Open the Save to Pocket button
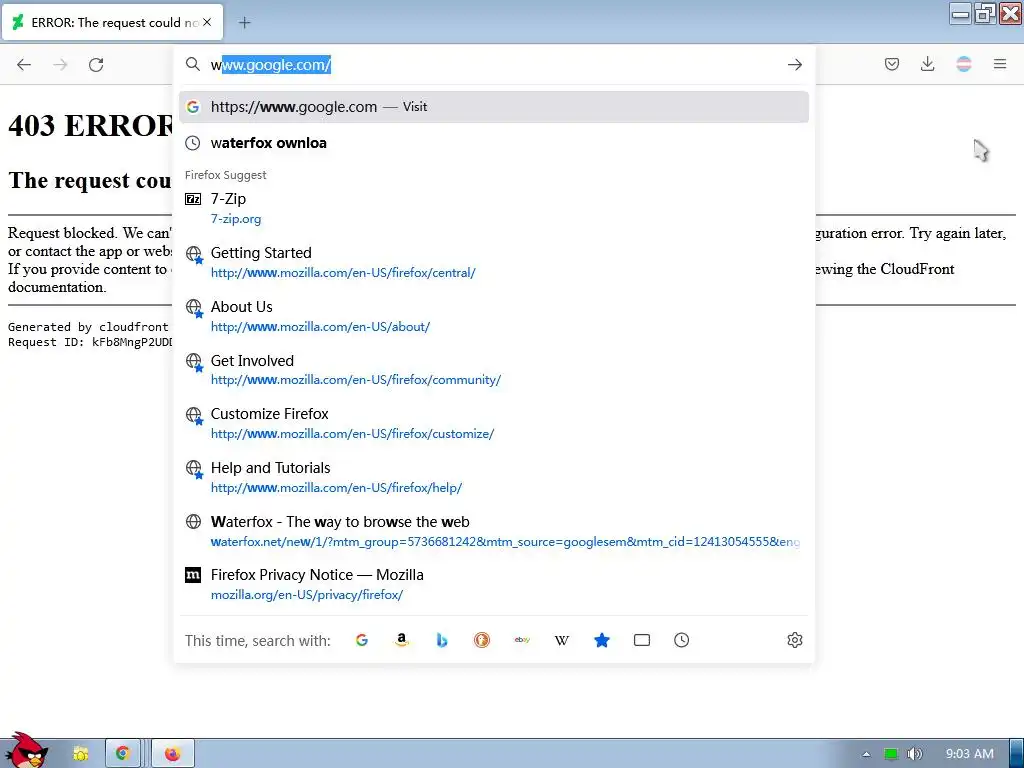 (891, 64)
